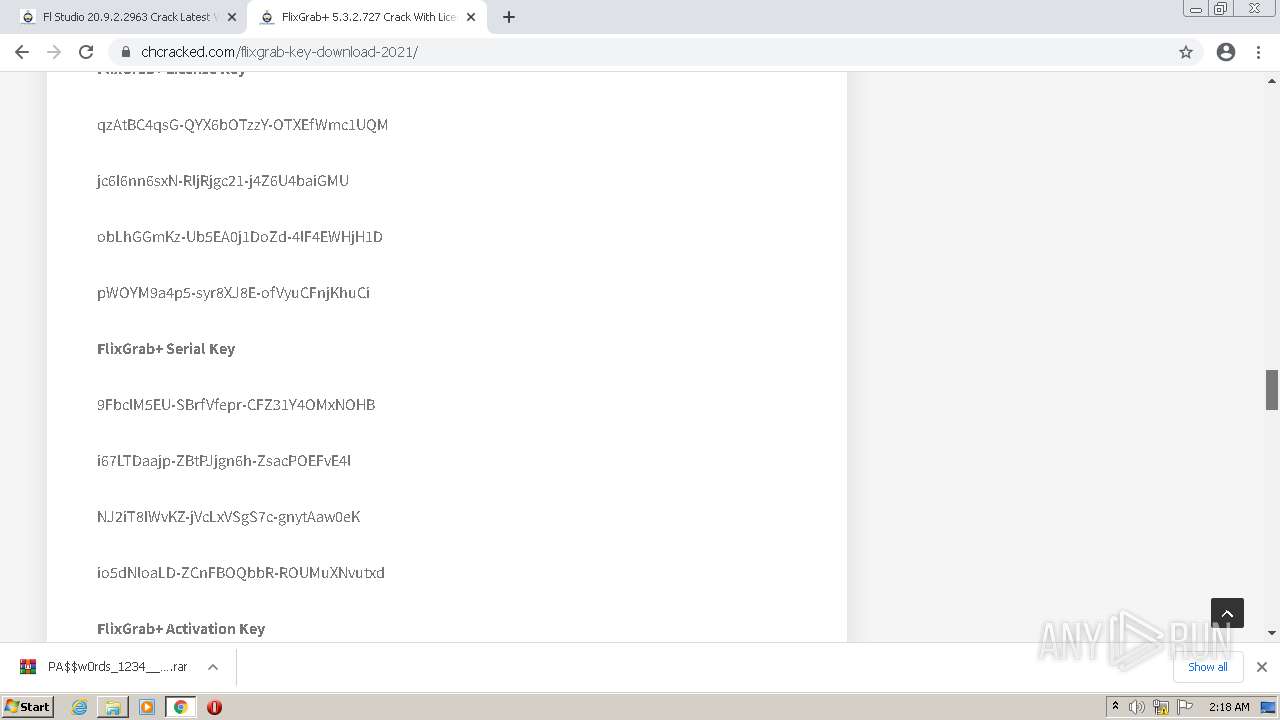
Task: Show hidden system tray icons
Action: [x=1115, y=707]
